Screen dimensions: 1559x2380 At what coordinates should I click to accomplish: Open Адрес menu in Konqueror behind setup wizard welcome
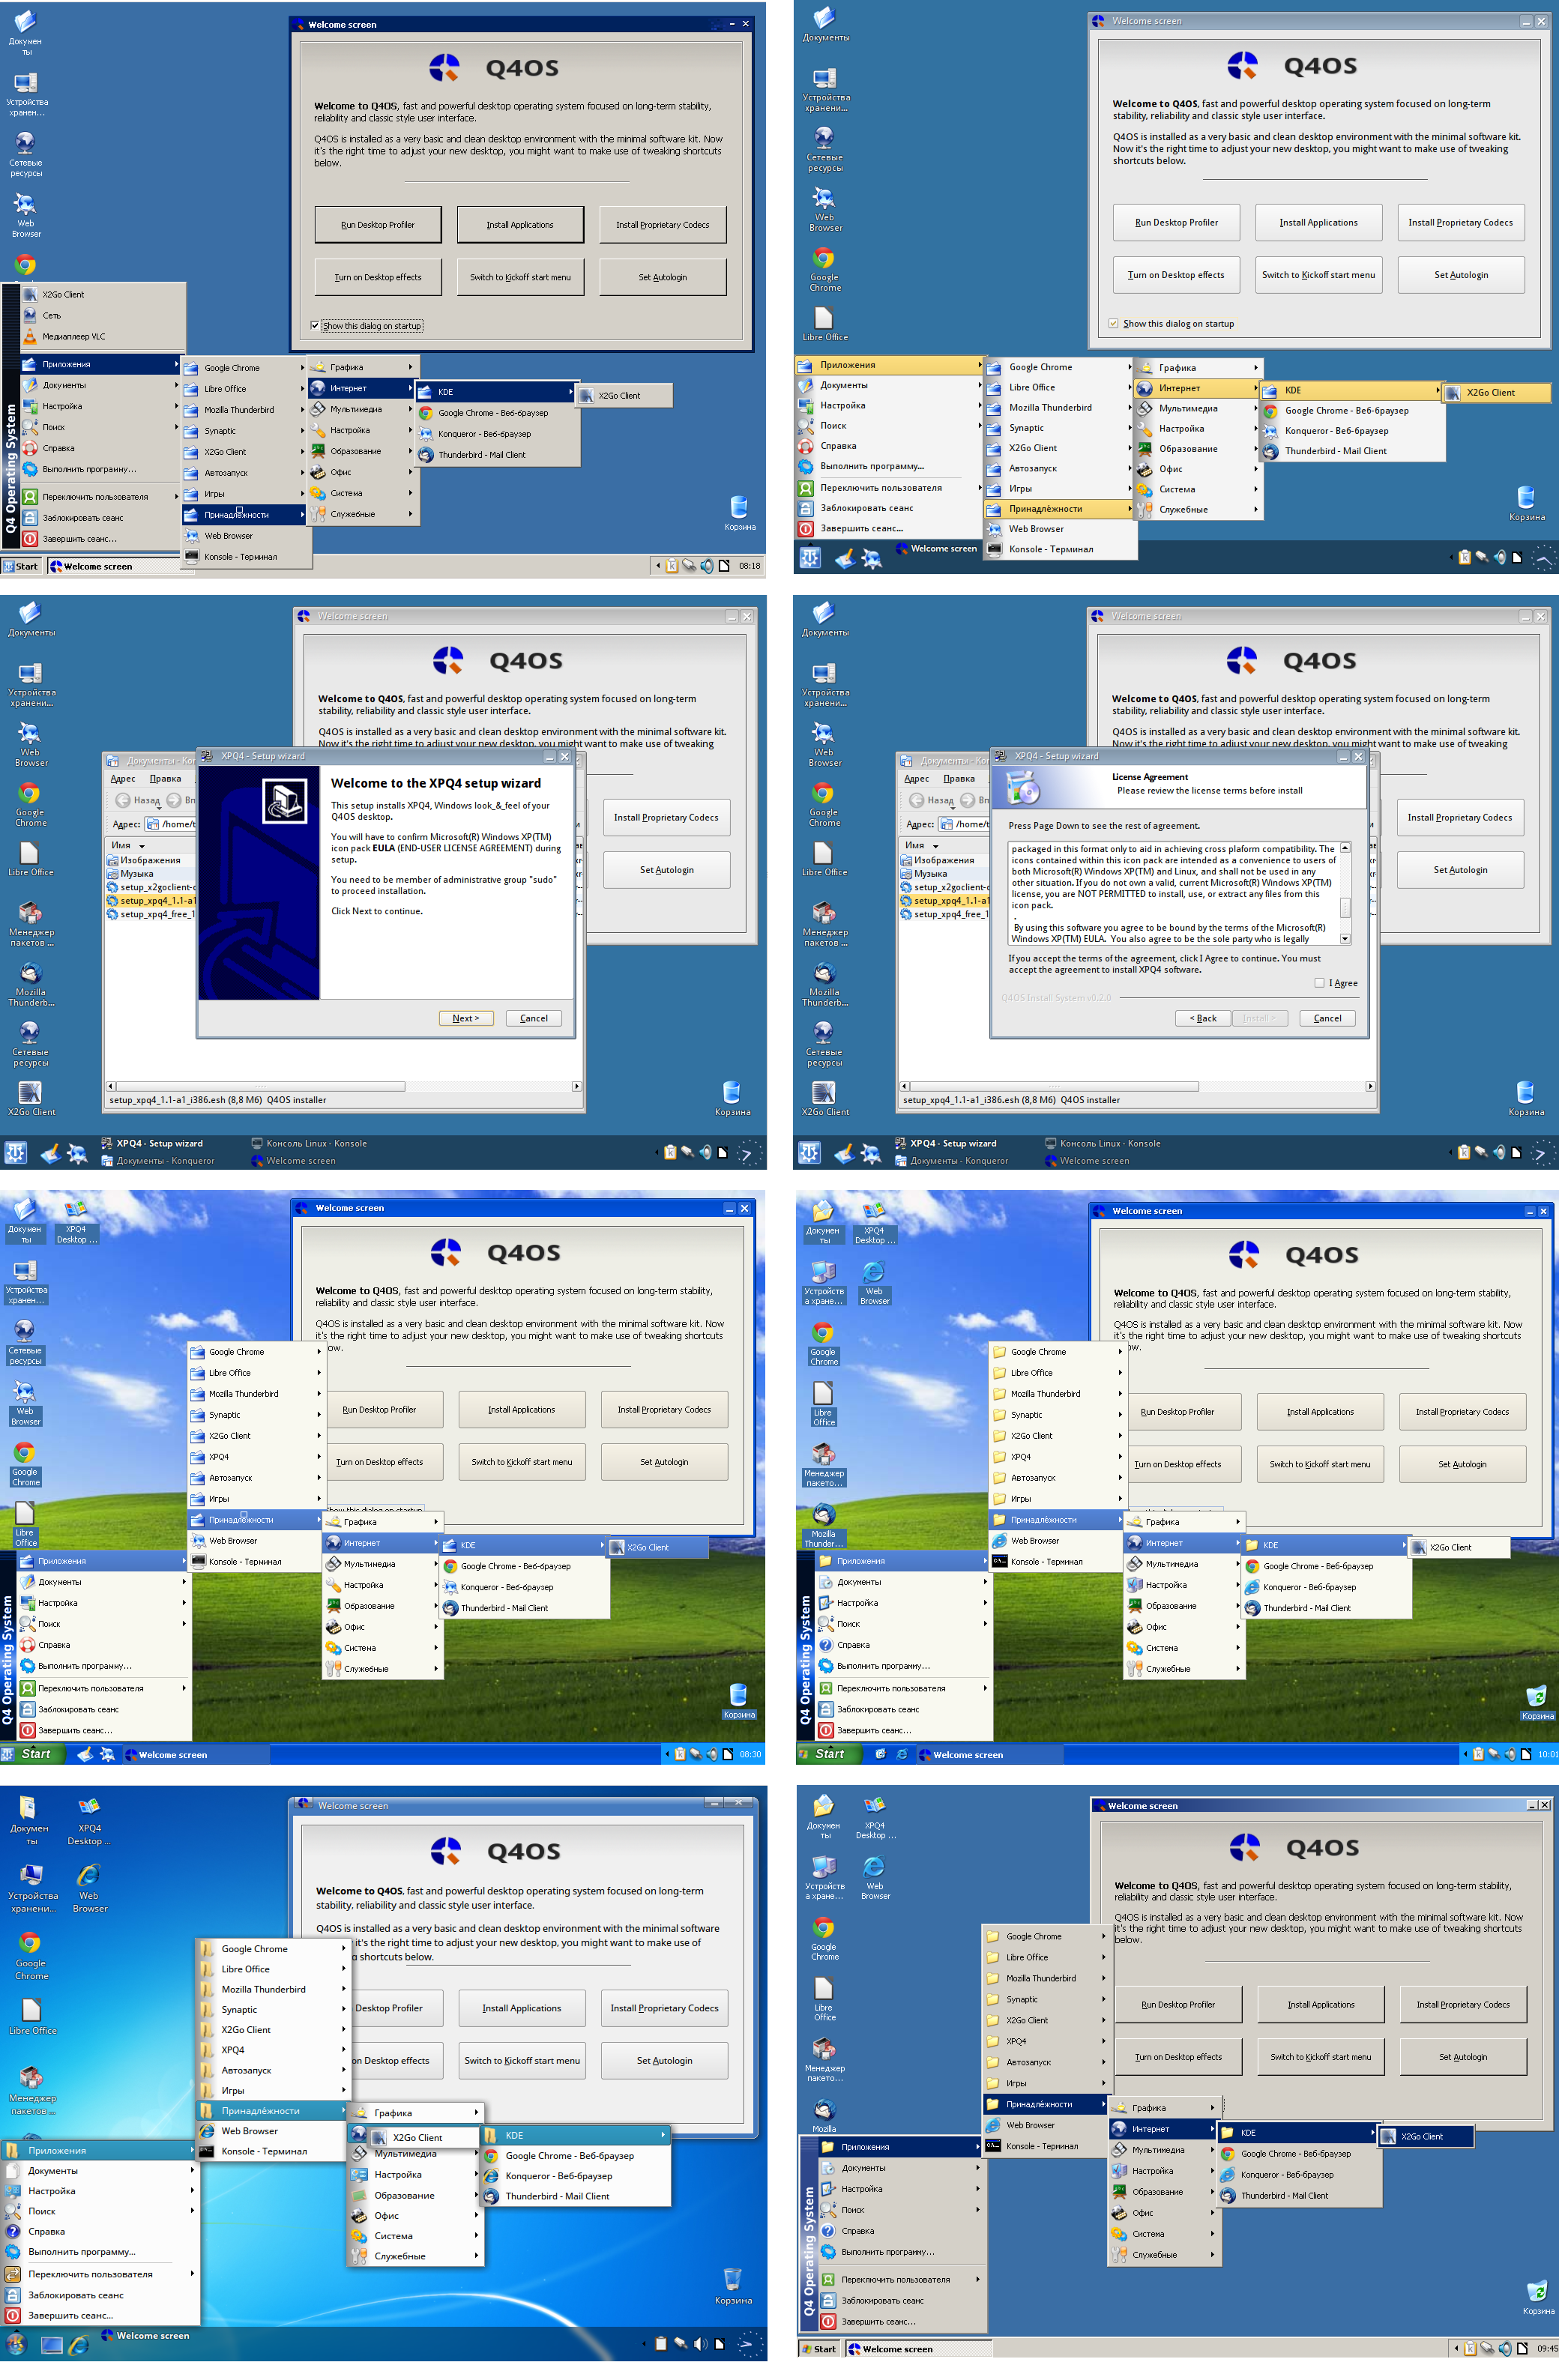pyautogui.click(x=123, y=779)
